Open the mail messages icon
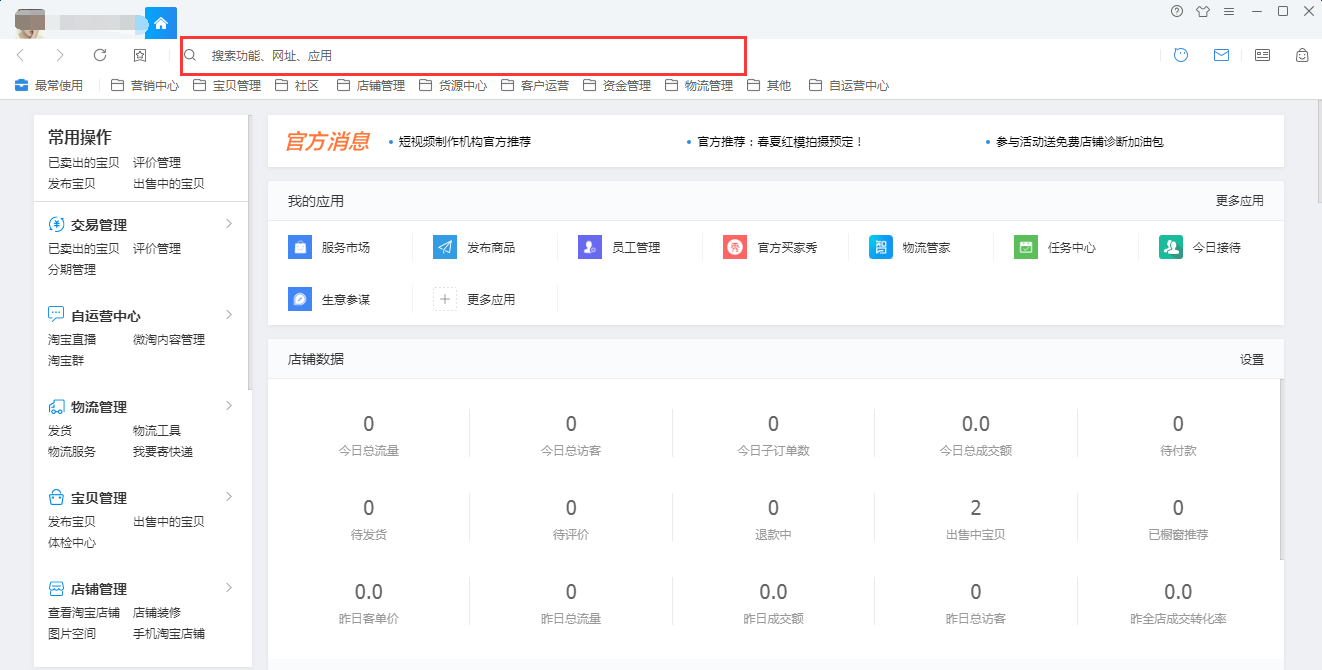Image resolution: width=1322 pixels, height=670 pixels. point(1221,55)
